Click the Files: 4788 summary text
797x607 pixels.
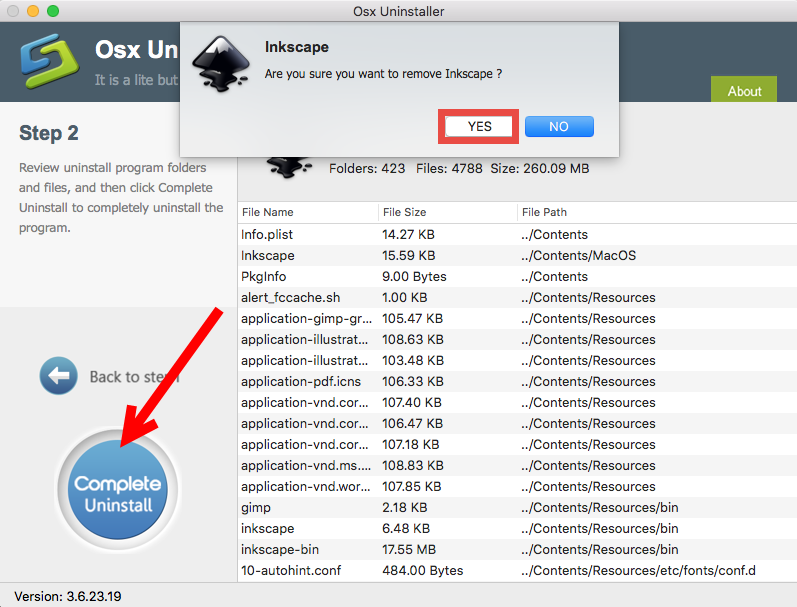pyautogui.click(x=449, y=168)
